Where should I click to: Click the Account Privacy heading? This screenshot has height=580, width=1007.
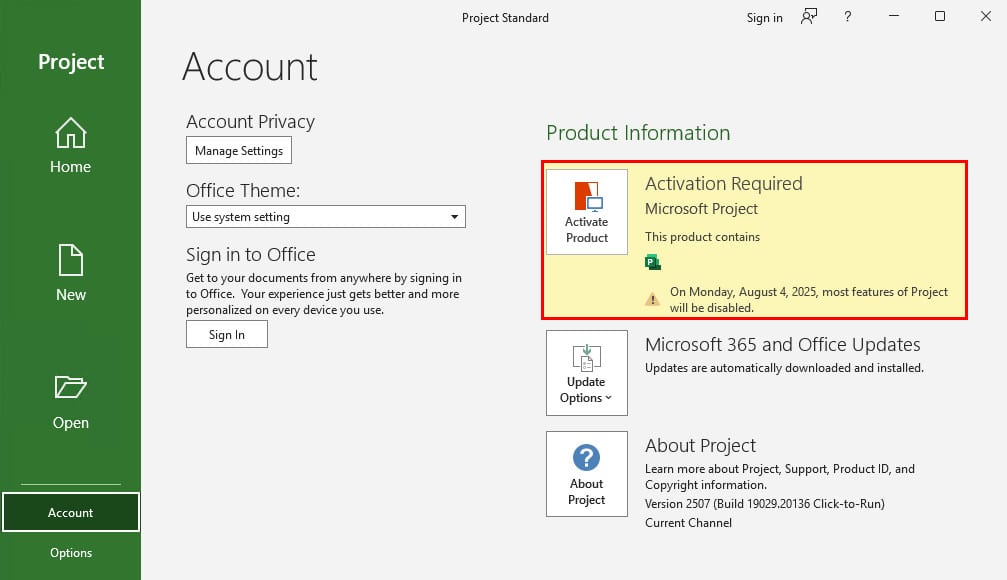(250, 121)
